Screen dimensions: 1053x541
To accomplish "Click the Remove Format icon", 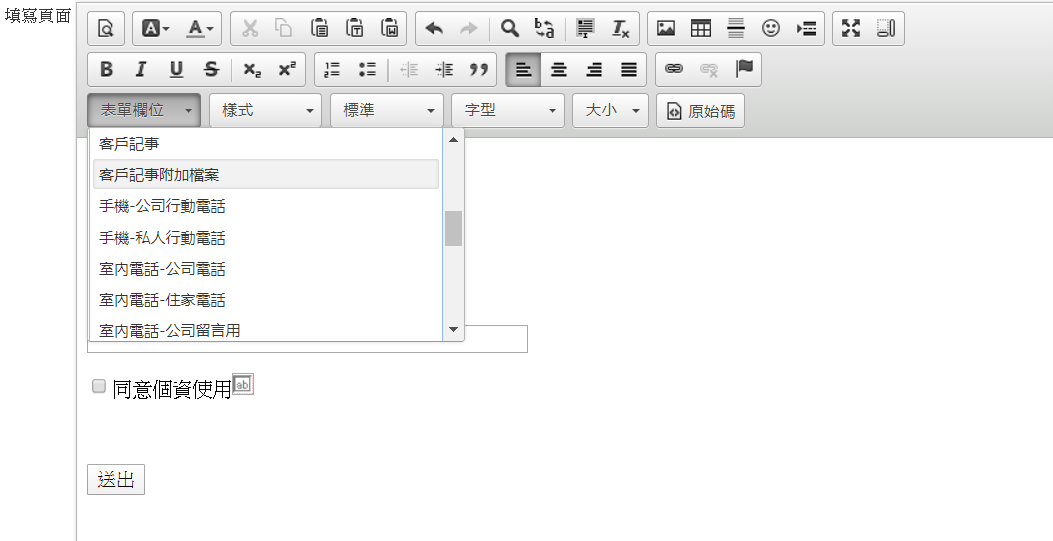I will (621, 28).
